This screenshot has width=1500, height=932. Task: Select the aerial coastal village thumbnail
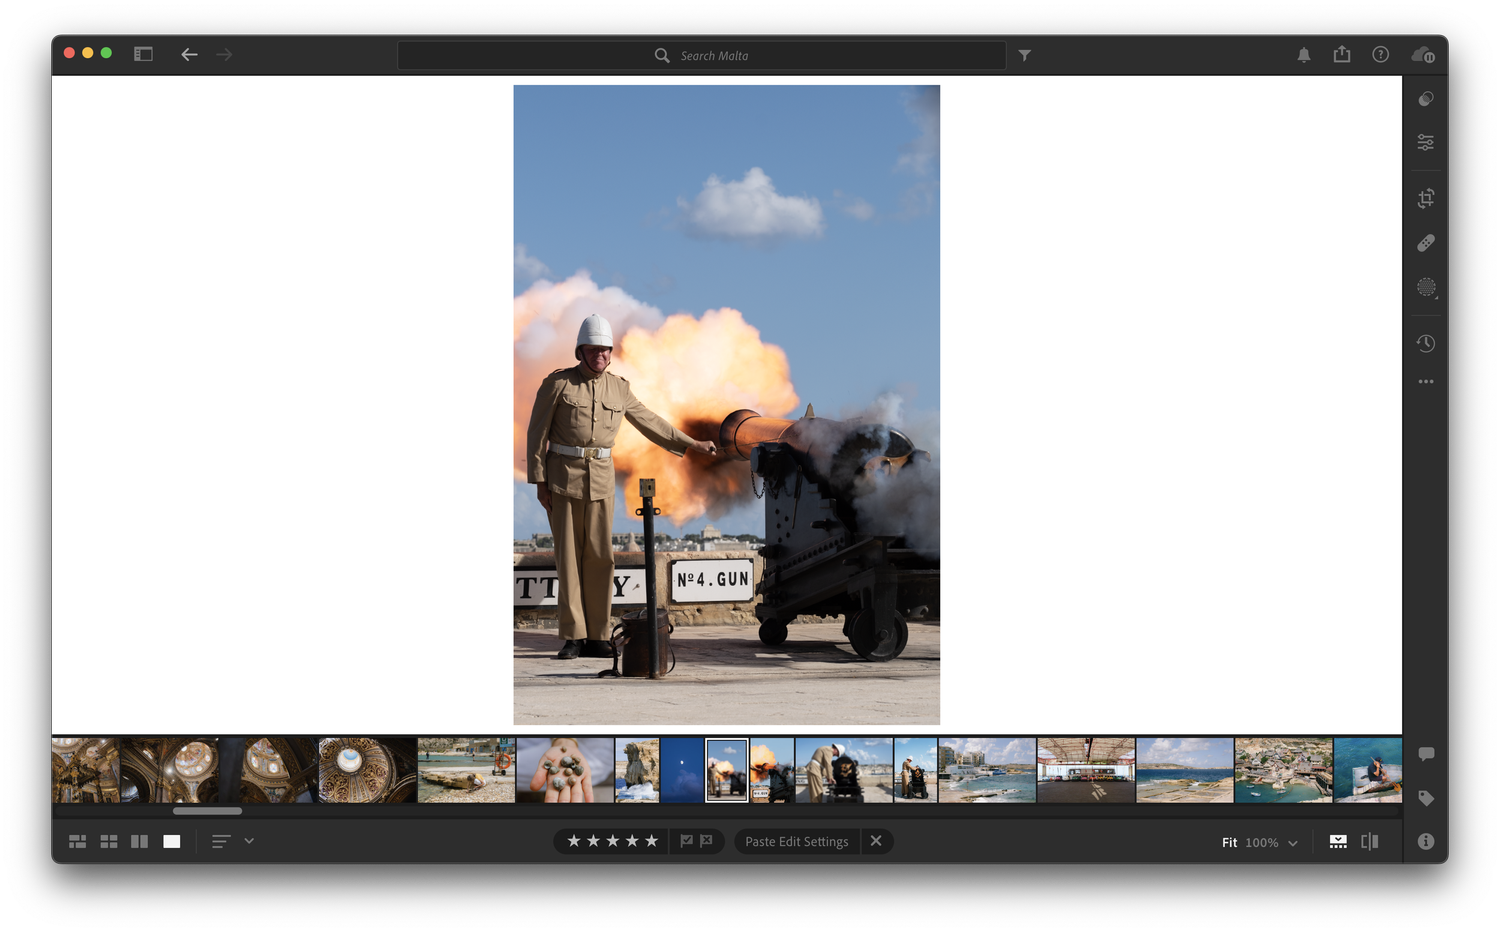1283,770
